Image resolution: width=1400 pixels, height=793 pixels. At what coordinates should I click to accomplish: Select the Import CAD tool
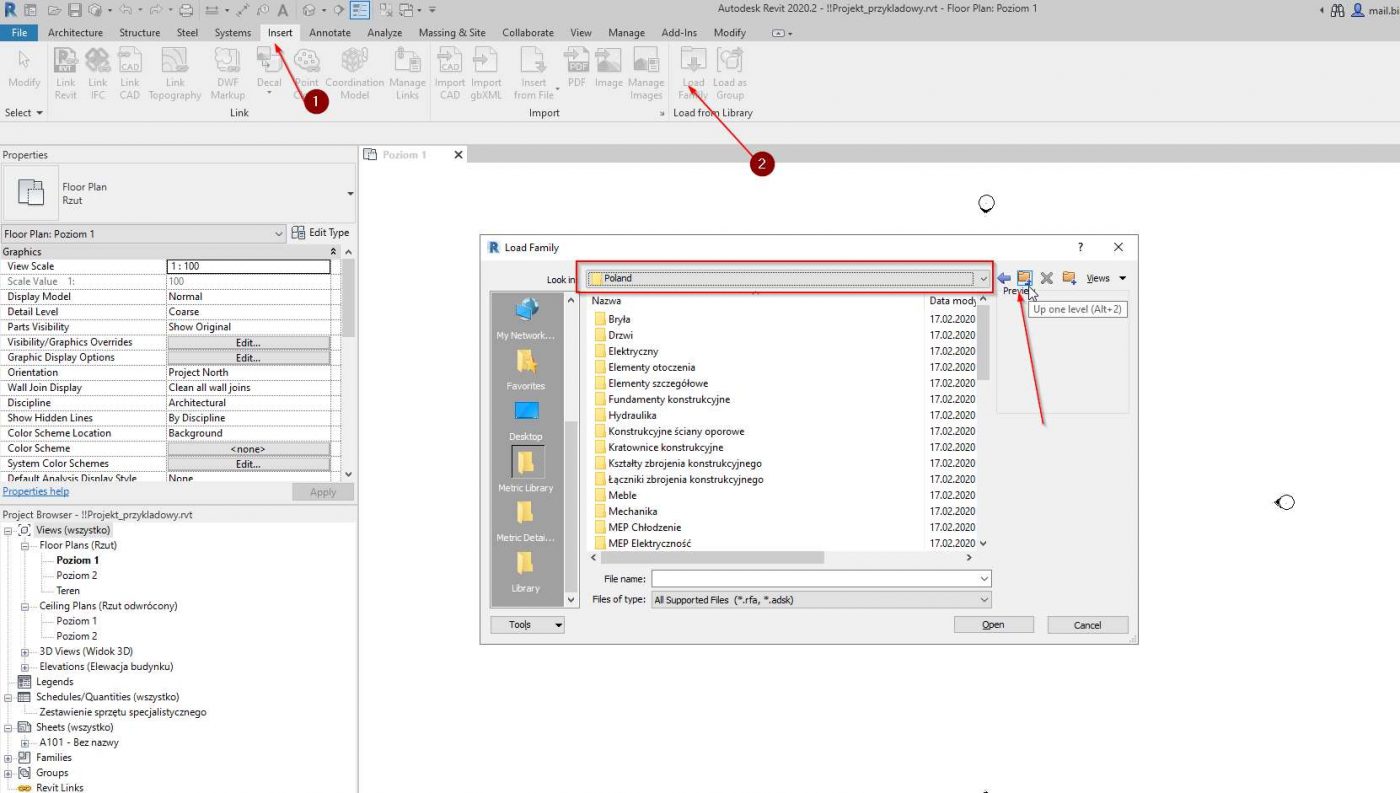pyautogui.click(x=449, y=75)
